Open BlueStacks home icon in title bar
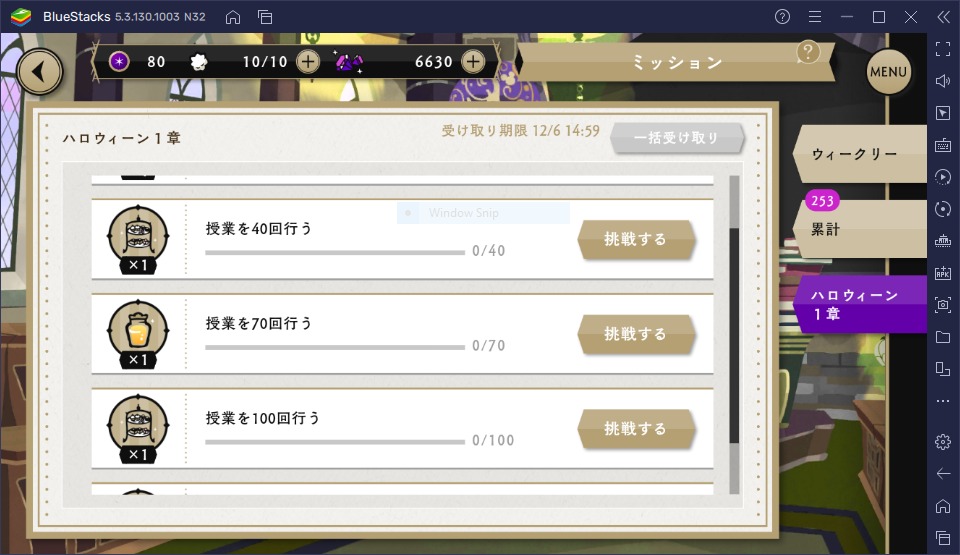 pyautogui.click(x=233, y=17)
